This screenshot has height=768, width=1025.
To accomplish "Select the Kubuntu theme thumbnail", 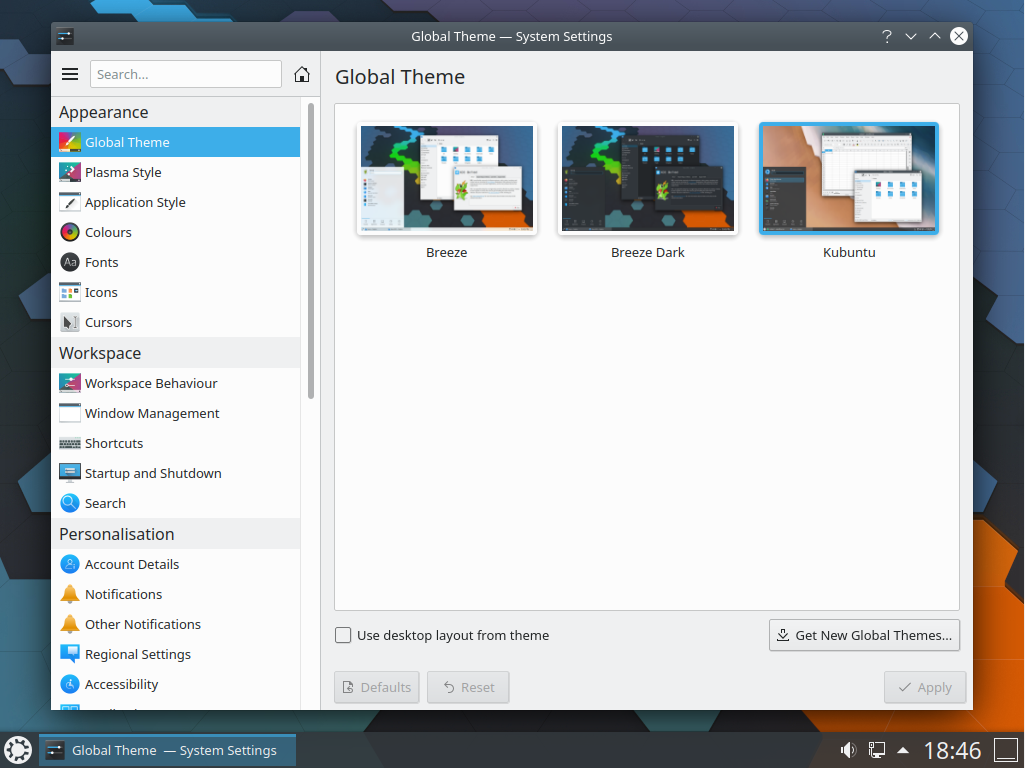I will [849, 178].
